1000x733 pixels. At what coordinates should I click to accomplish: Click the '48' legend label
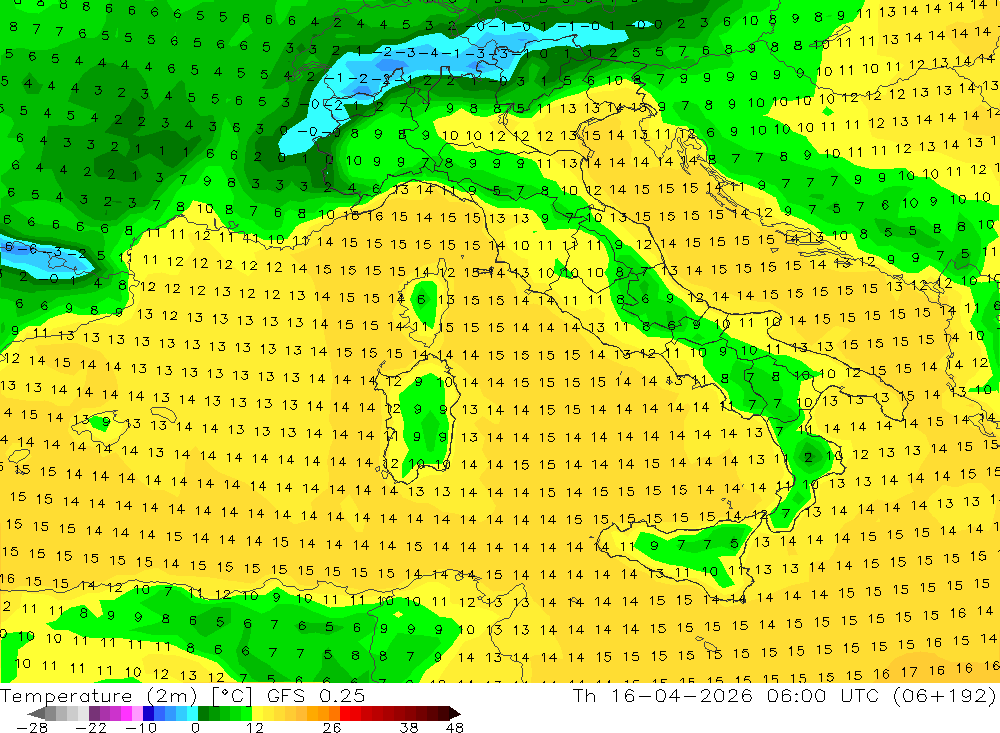(x=455, y=728)
